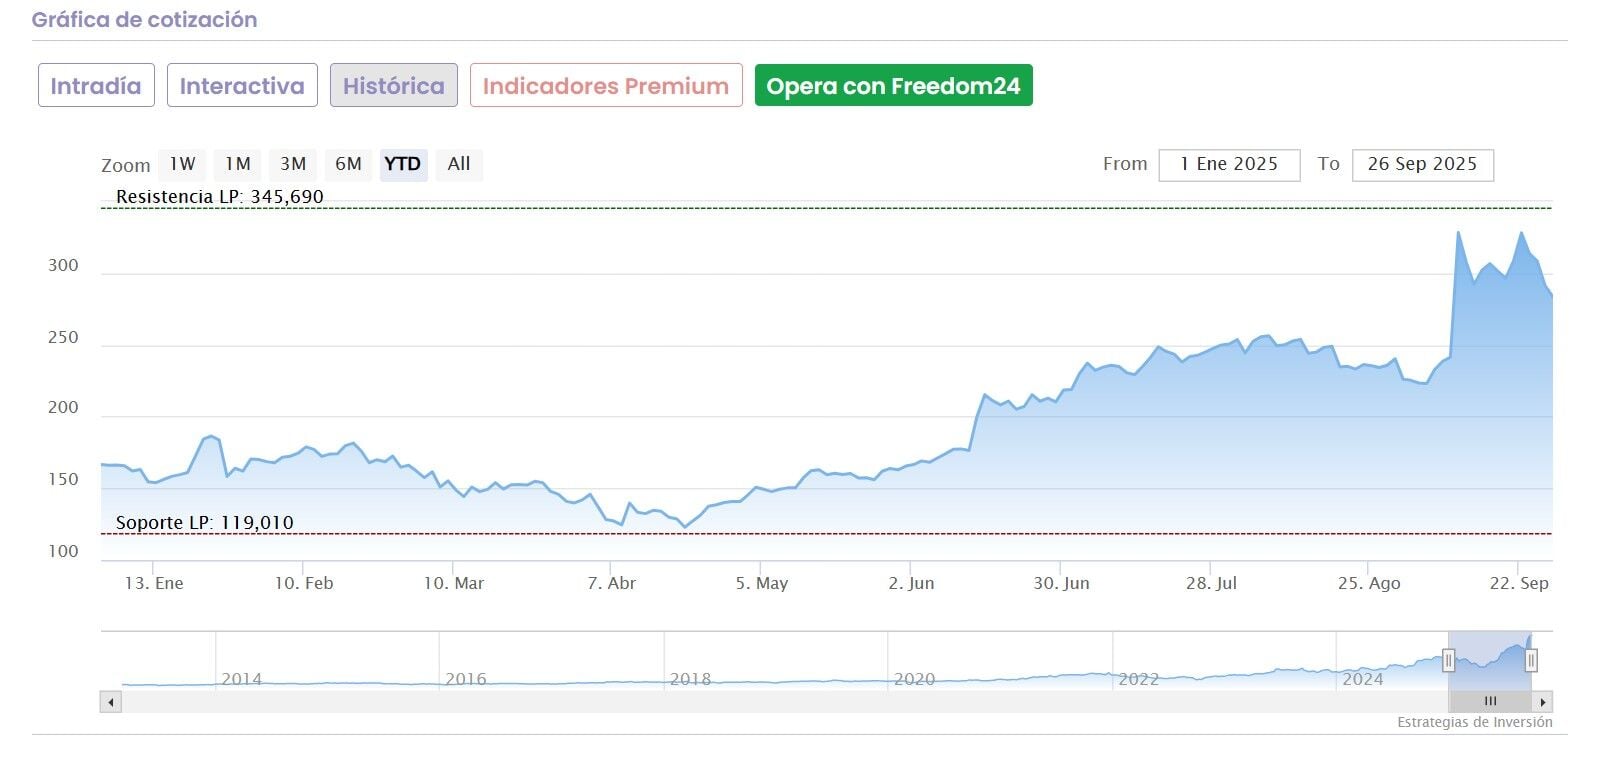This screenshot has height=766, width=1601.
Task: Switch to the Intradía chart tab
Action: click(x=96, y=86)
